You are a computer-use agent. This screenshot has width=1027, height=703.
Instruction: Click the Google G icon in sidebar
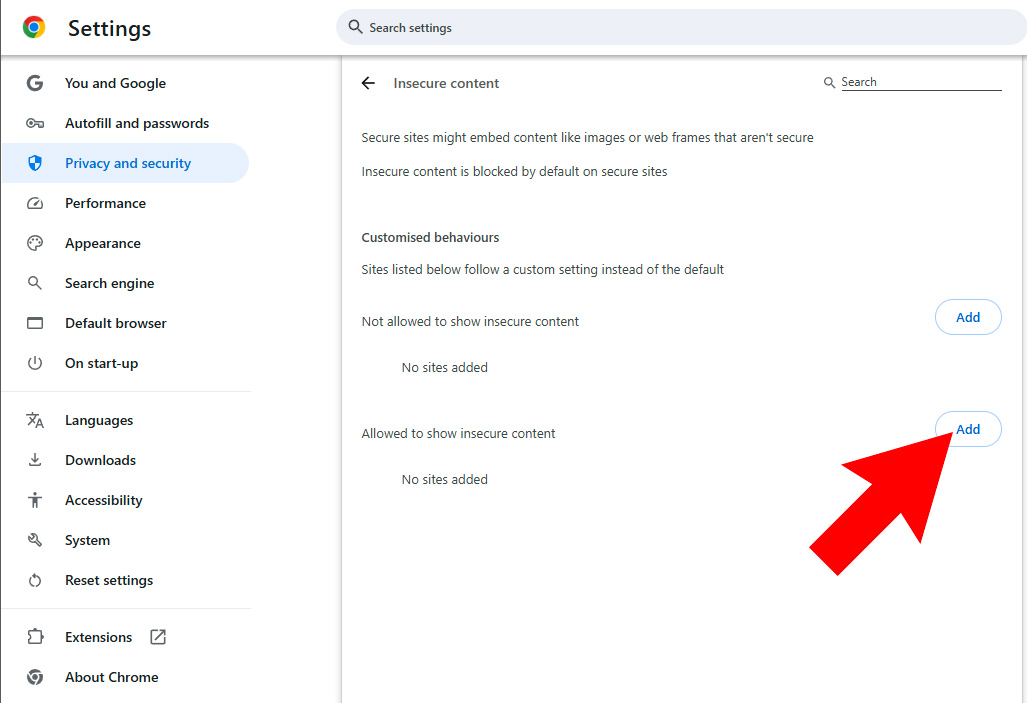(35, 83)
